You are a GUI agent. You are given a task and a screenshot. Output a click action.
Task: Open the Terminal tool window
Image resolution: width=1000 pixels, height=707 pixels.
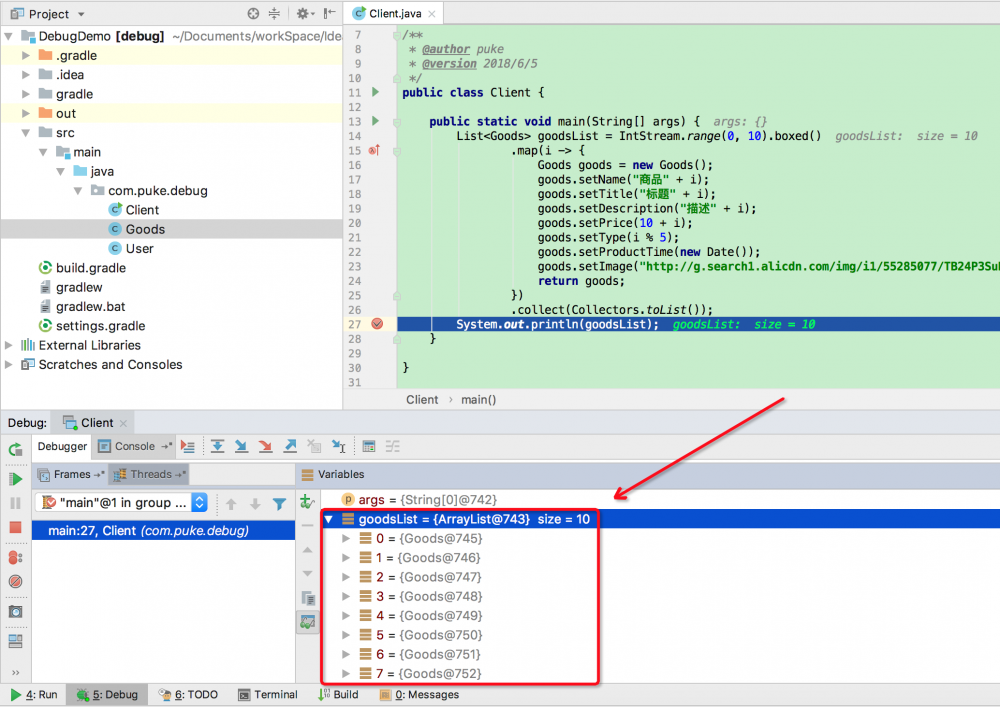267,694
